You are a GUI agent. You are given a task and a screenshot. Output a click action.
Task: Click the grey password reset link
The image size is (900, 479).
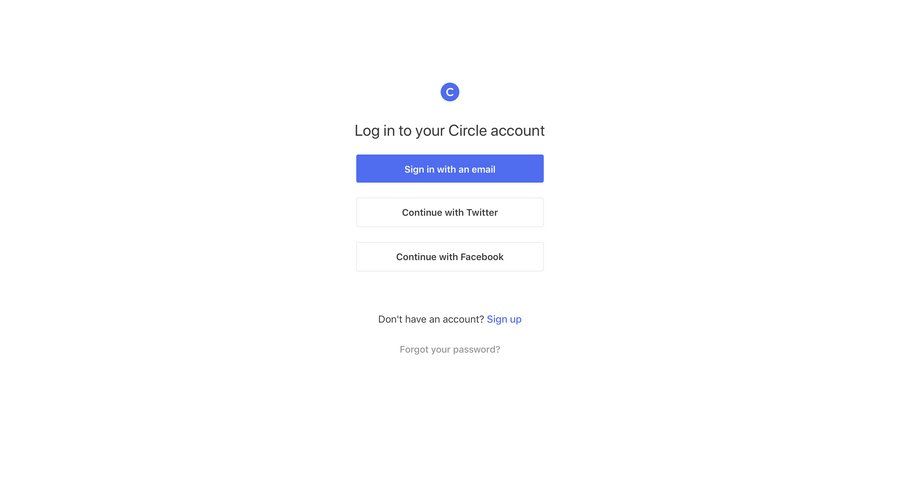tap(449, 349)
